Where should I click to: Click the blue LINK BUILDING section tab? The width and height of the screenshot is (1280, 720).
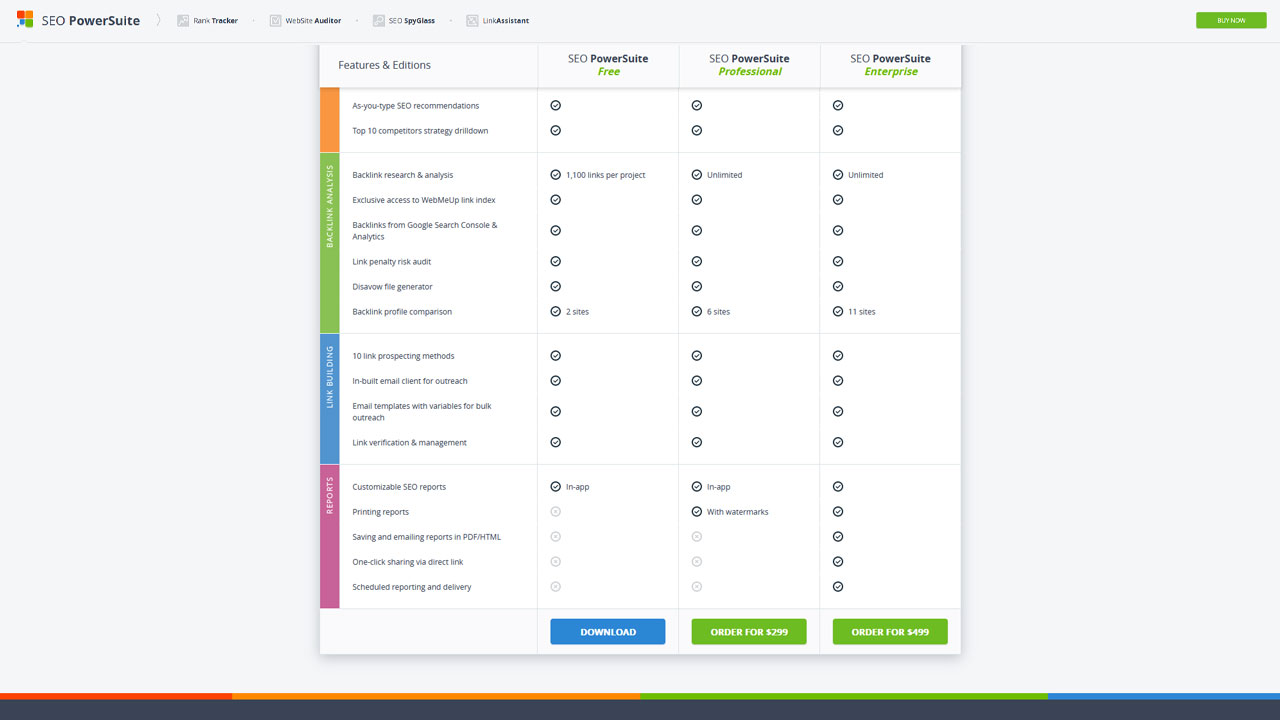[x=330, y=399]
